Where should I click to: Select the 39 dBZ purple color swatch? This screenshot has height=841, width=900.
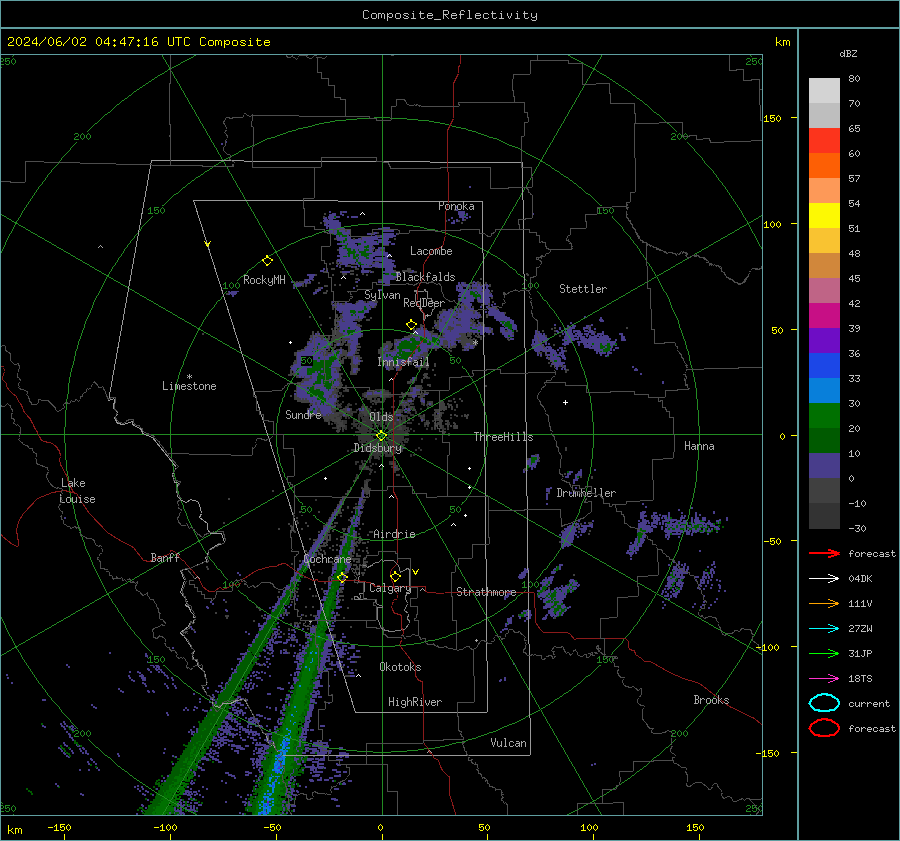(824, 340)
